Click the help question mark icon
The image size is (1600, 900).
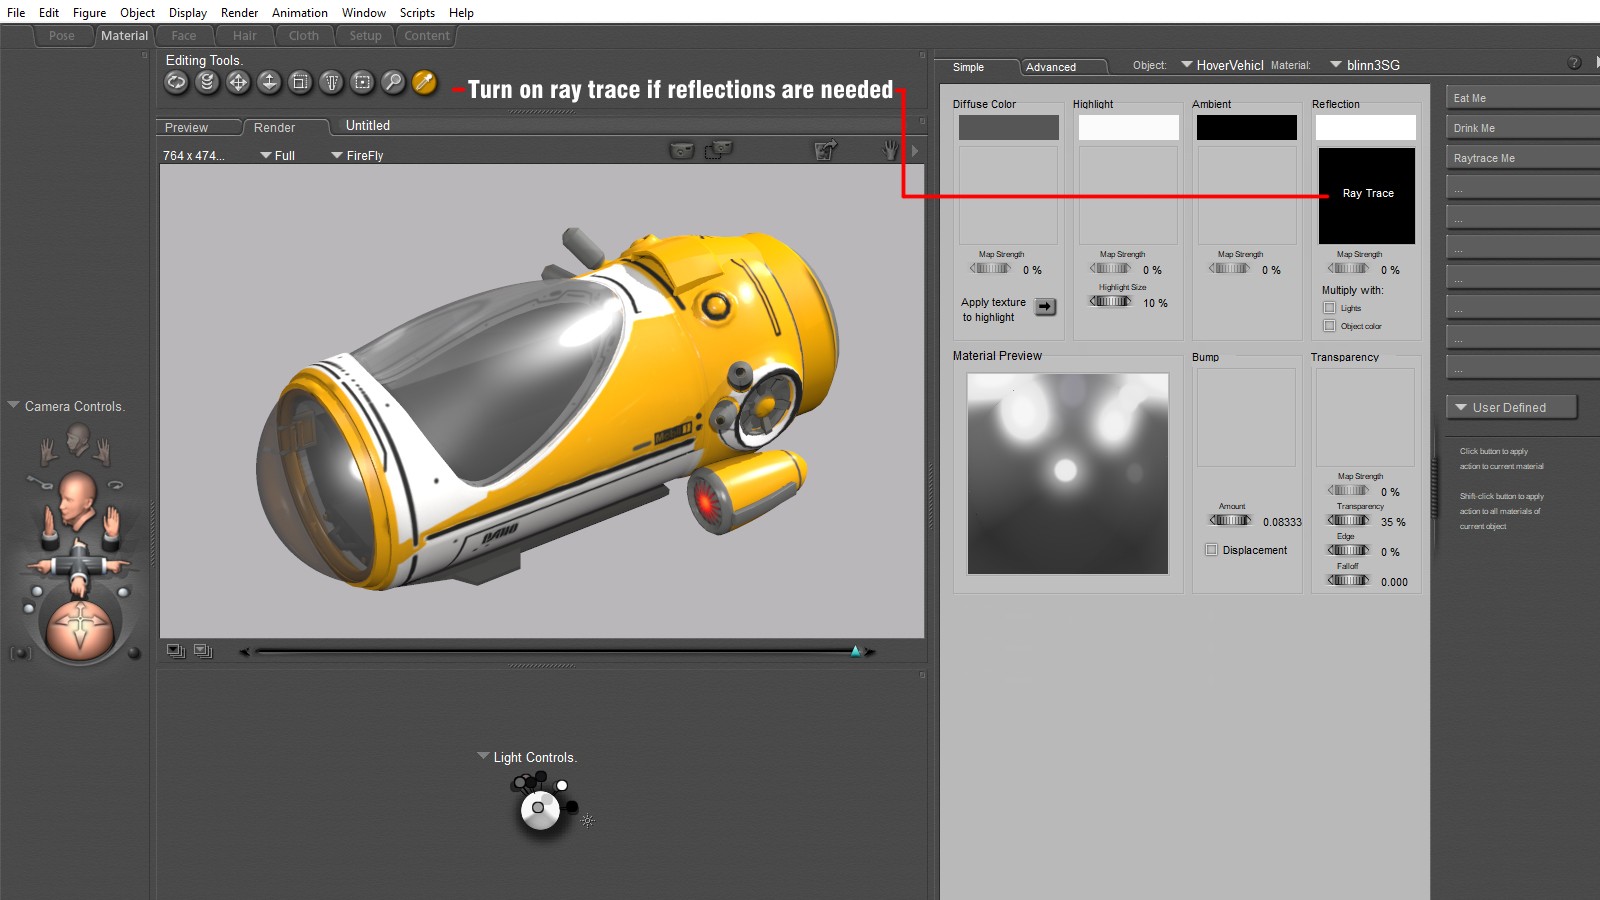[x=1574, y=63]
